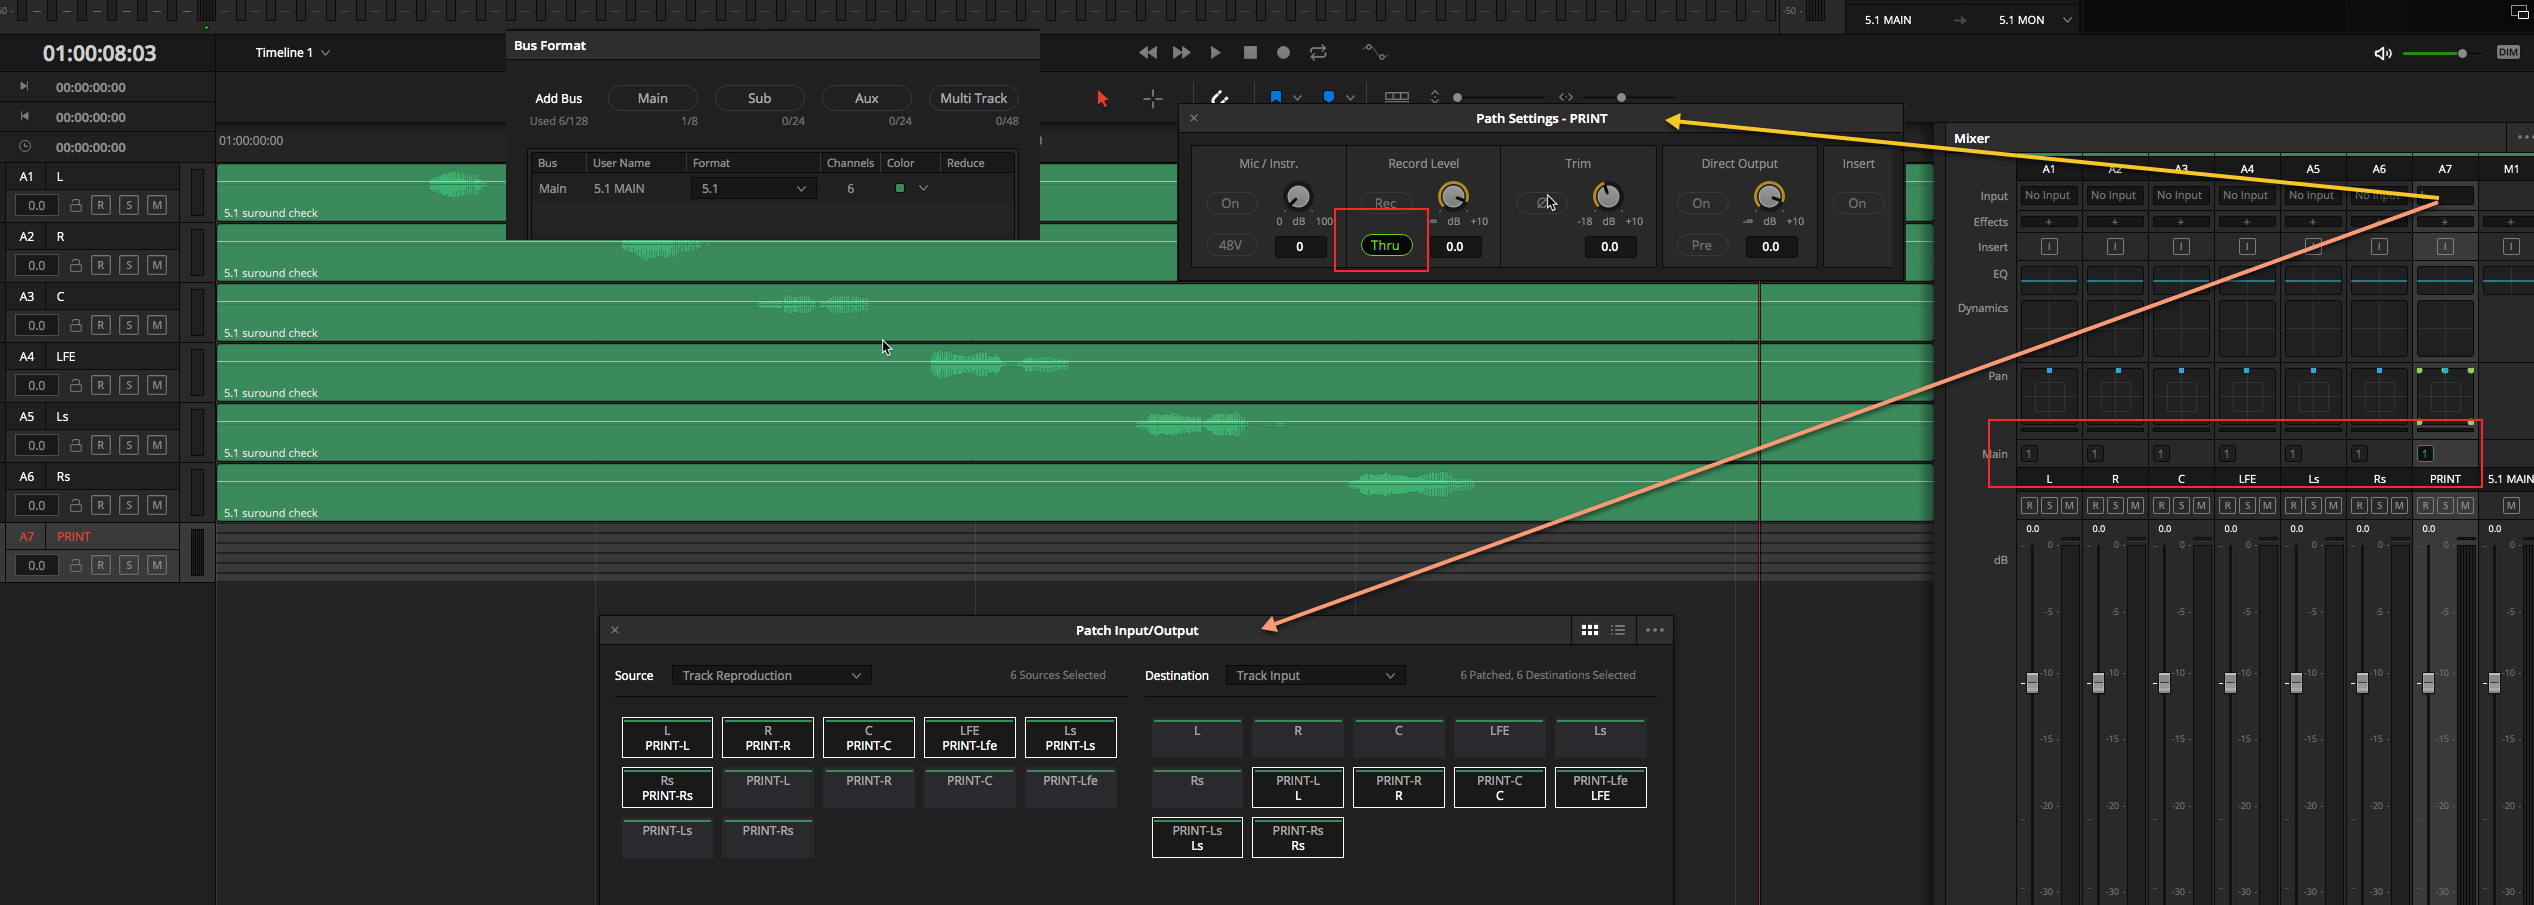The image size is (2534, 905).
Task: Select the LFE PRINT-Lfe source patch
Action: tap(969, 738)
